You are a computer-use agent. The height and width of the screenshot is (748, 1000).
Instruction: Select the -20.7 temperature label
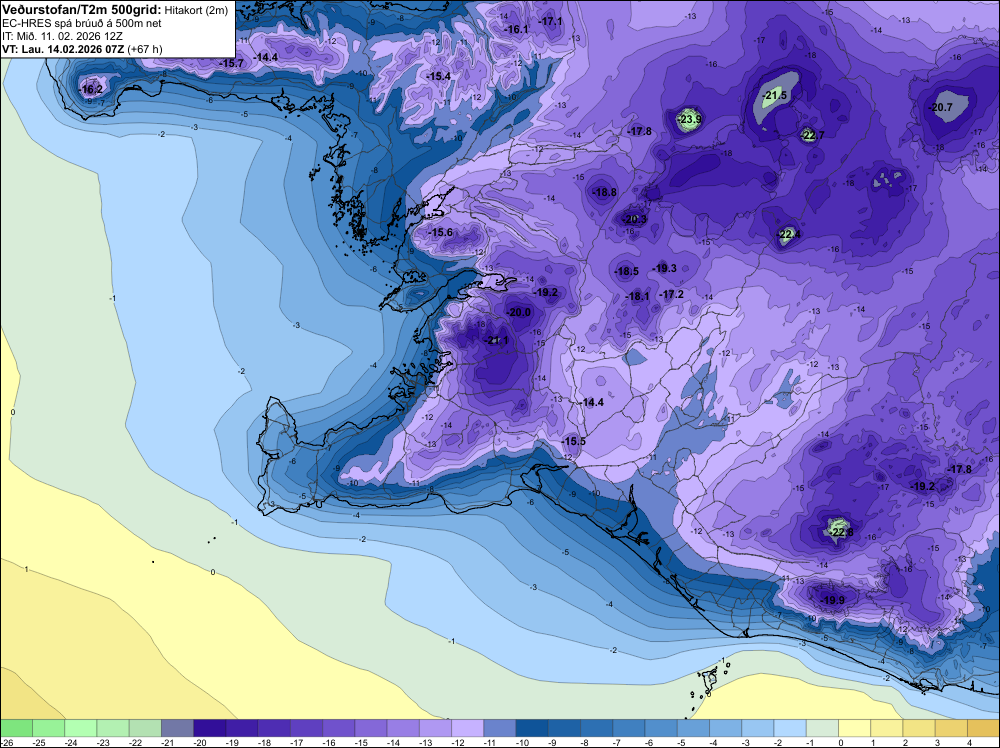941,107
